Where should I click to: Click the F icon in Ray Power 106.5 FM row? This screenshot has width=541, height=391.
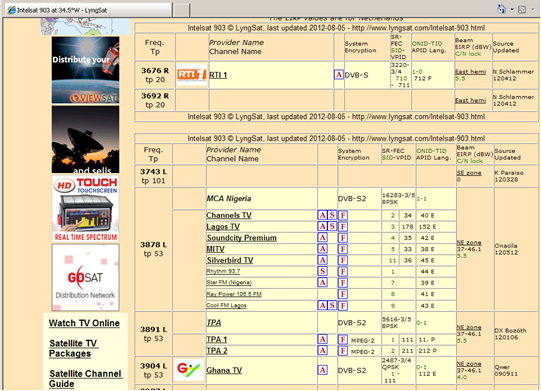(343, 294)
